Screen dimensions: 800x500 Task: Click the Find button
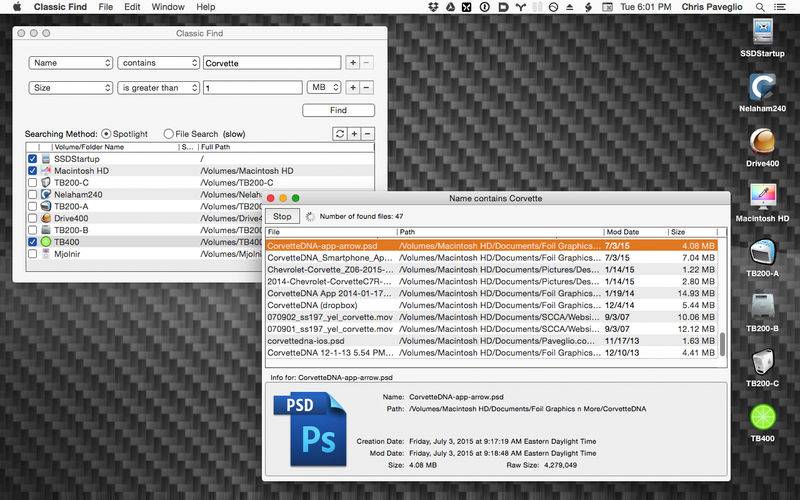click(338, 110)
